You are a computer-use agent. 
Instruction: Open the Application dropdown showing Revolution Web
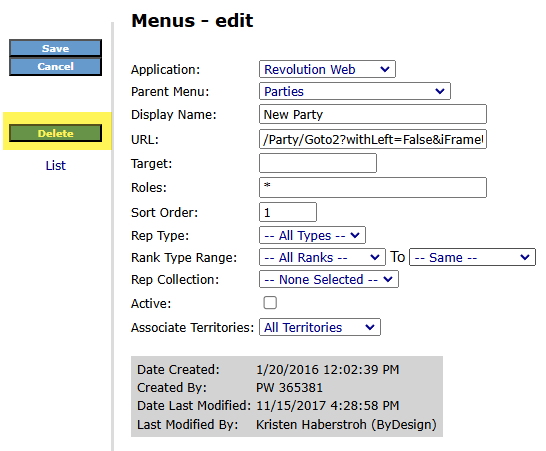point(327,69)
